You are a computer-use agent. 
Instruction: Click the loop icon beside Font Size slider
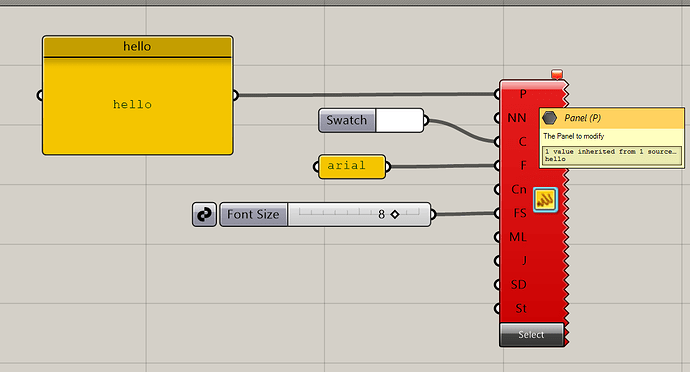204,214
